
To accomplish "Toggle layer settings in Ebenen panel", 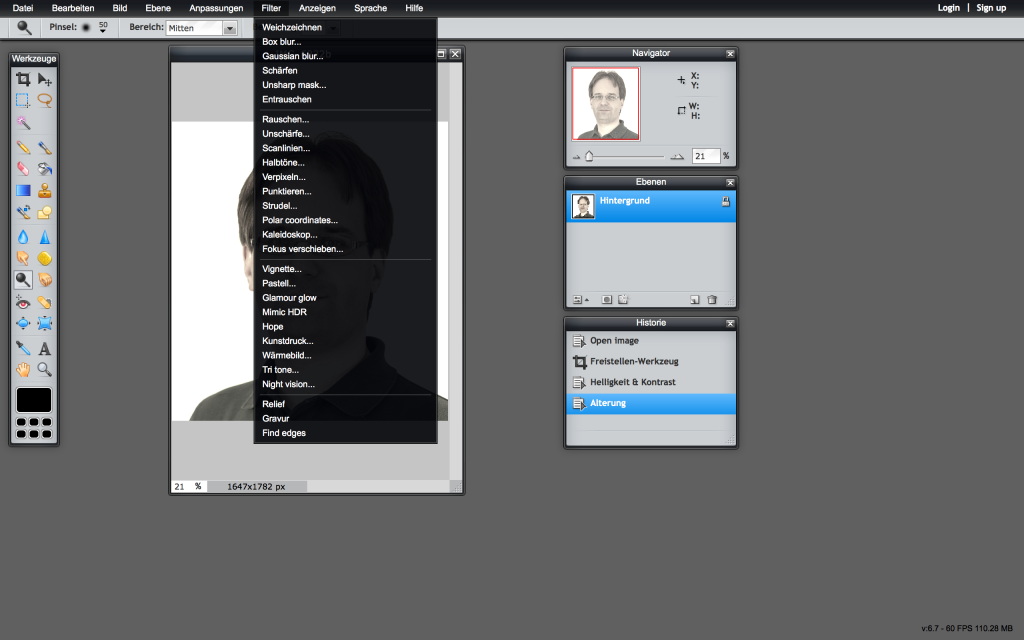I will click(x=579, y=299).
